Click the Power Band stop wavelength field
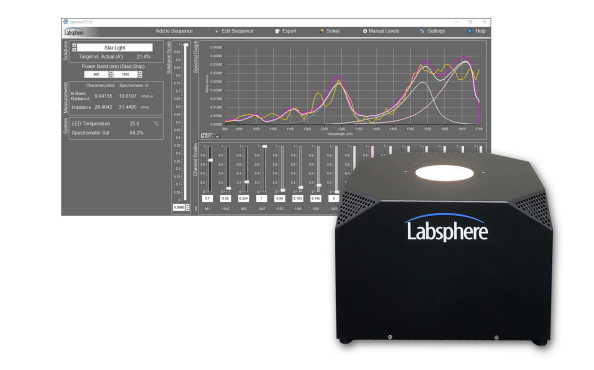Image resolution: width=594 pixels, height=370 pixels. (125, 75)
